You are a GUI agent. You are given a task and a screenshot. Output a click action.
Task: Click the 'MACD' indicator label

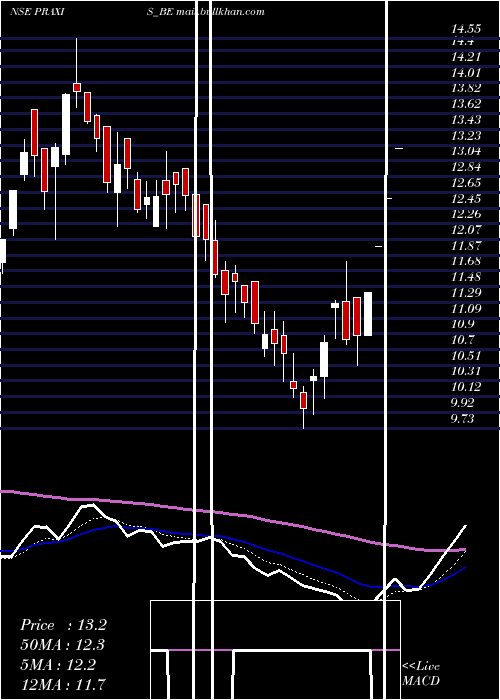point(421,681)
